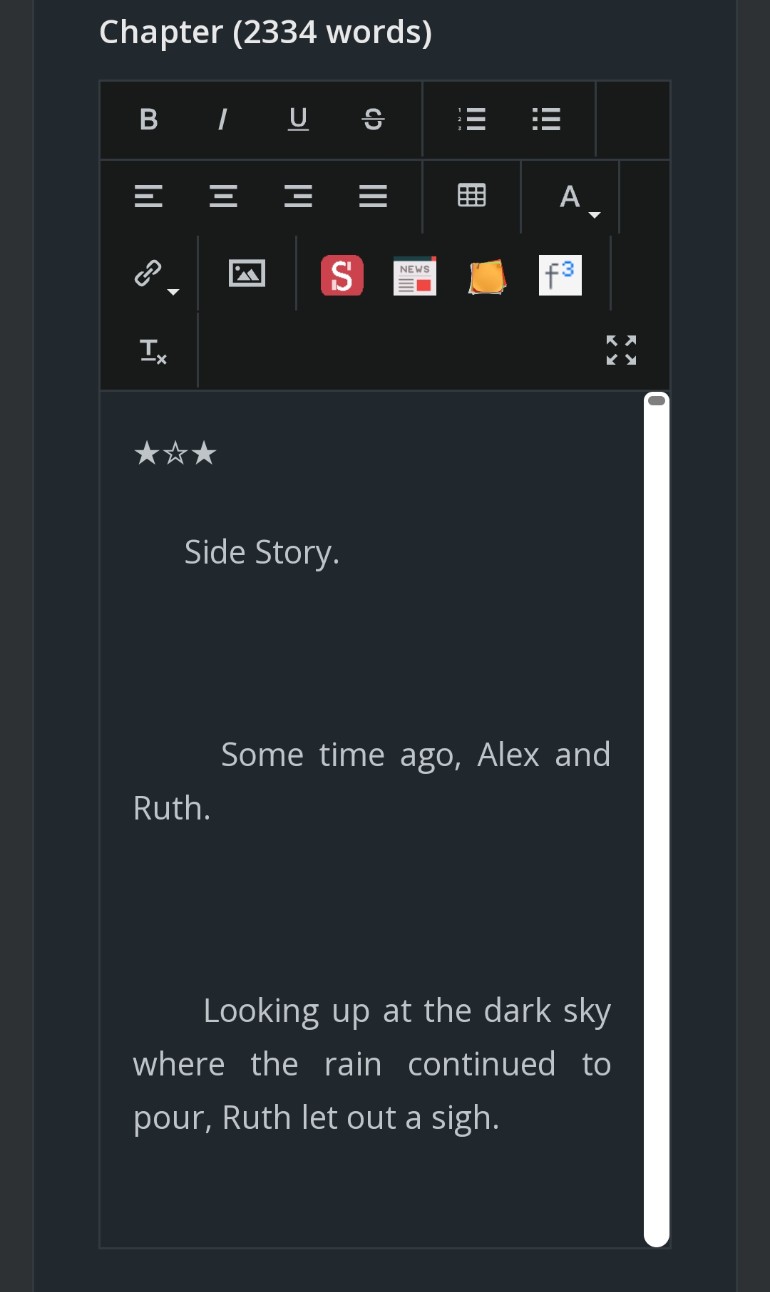Image resolution: width=770 pixels, height=1292 pixels.
Task: Insert an image
Action: [x=247, y=273]
